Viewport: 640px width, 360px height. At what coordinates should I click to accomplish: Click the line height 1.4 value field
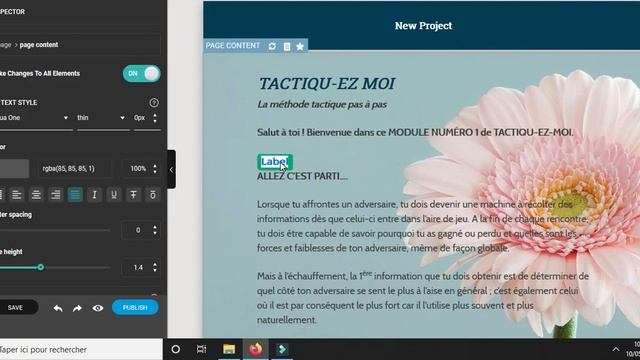(137, 267)
